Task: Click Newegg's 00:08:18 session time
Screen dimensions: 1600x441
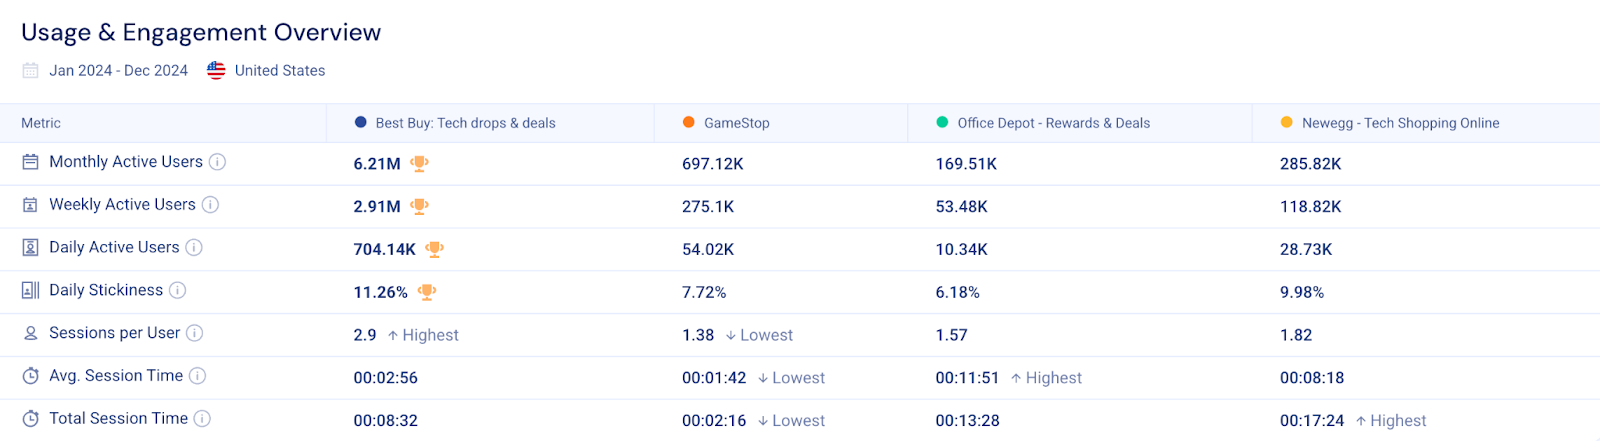Action: coord(1312,379)
